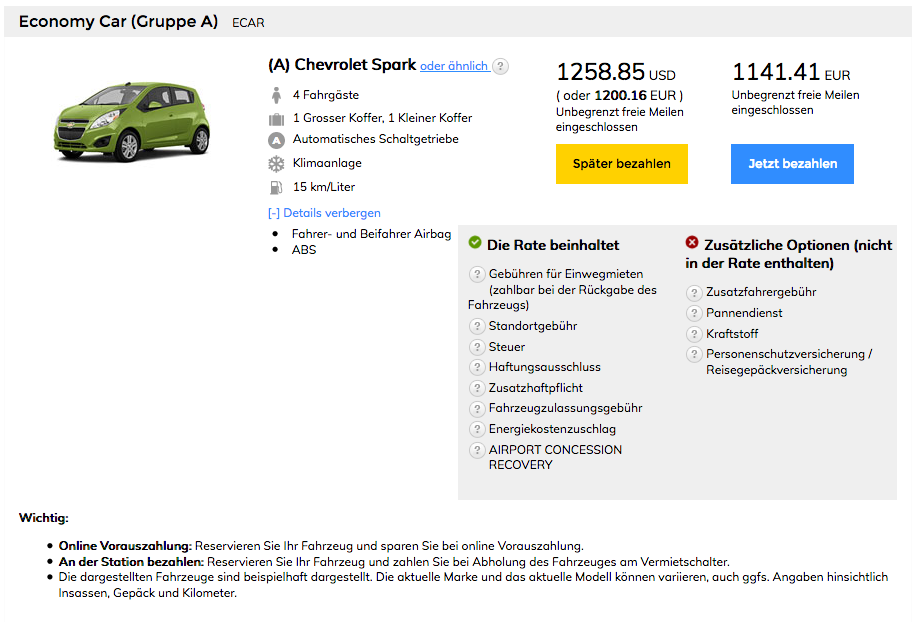Image resolution: width=920 pixels, height=622 pixels.
Task: Click the green Chevrolet Spark image
Action: [132, 121]
